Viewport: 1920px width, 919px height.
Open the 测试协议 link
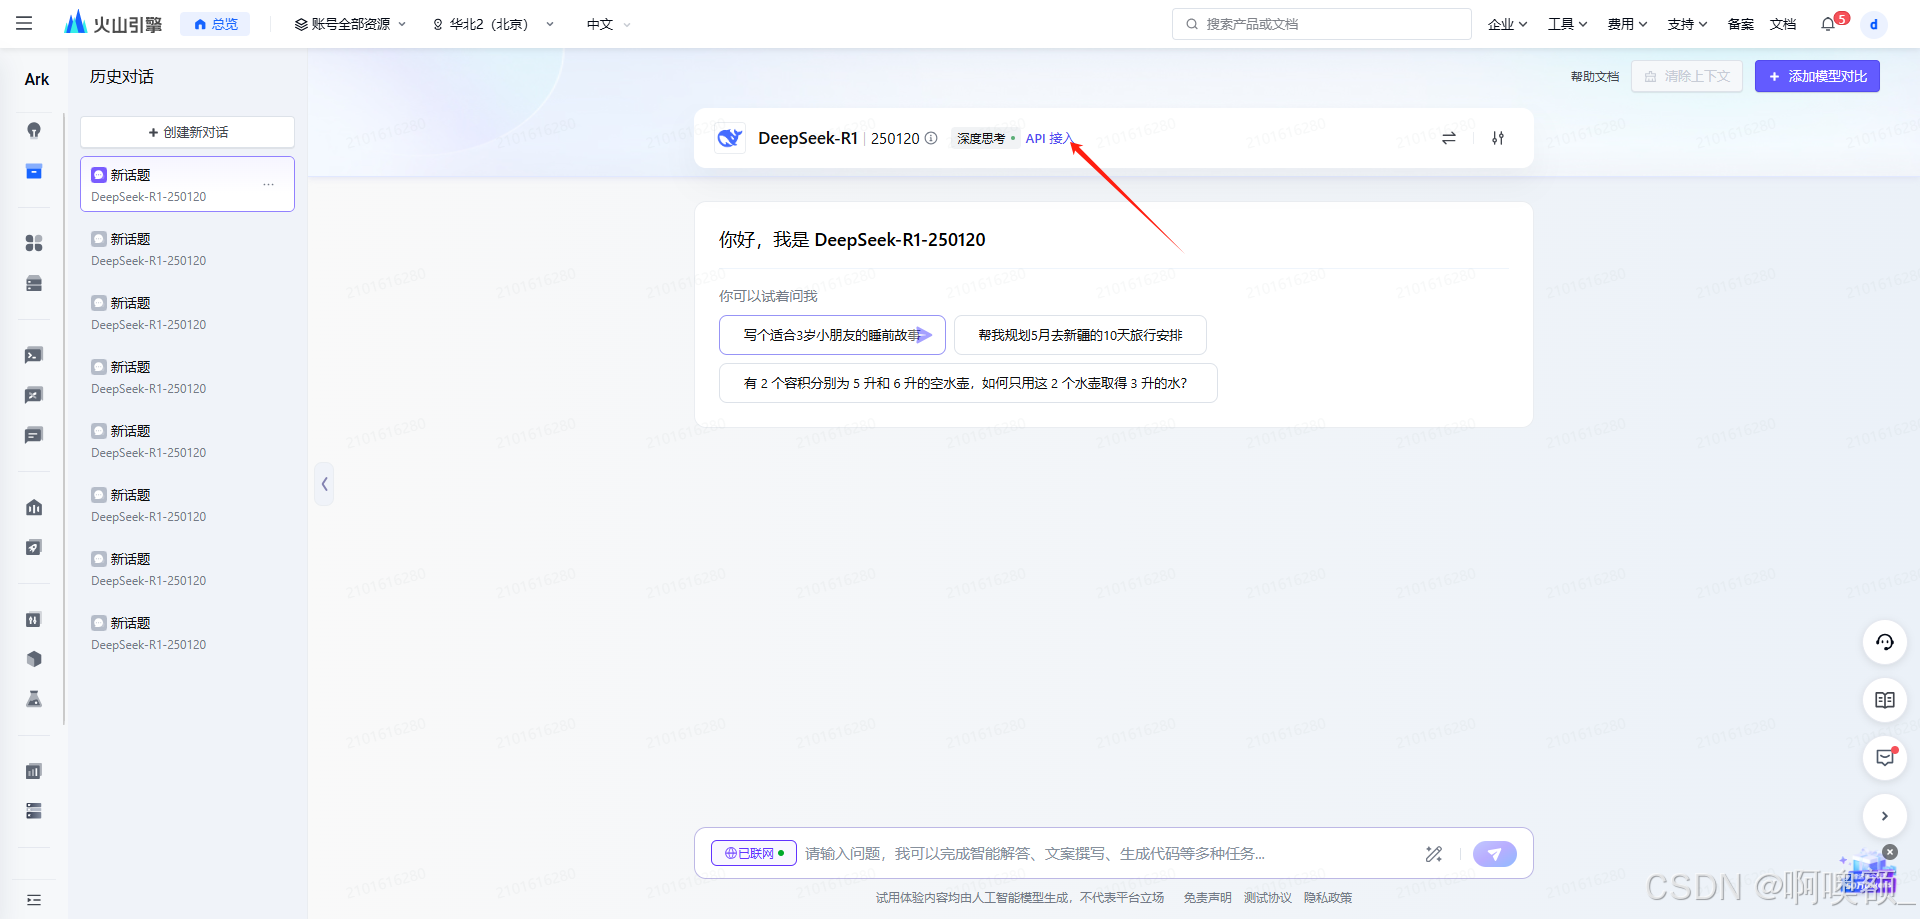tap(1267, 897)
